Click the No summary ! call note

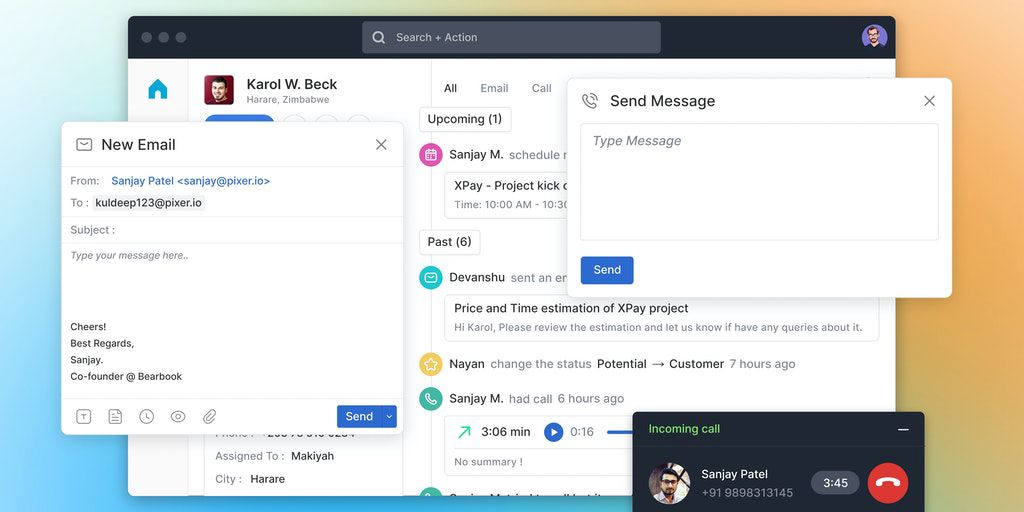(488, 462)
